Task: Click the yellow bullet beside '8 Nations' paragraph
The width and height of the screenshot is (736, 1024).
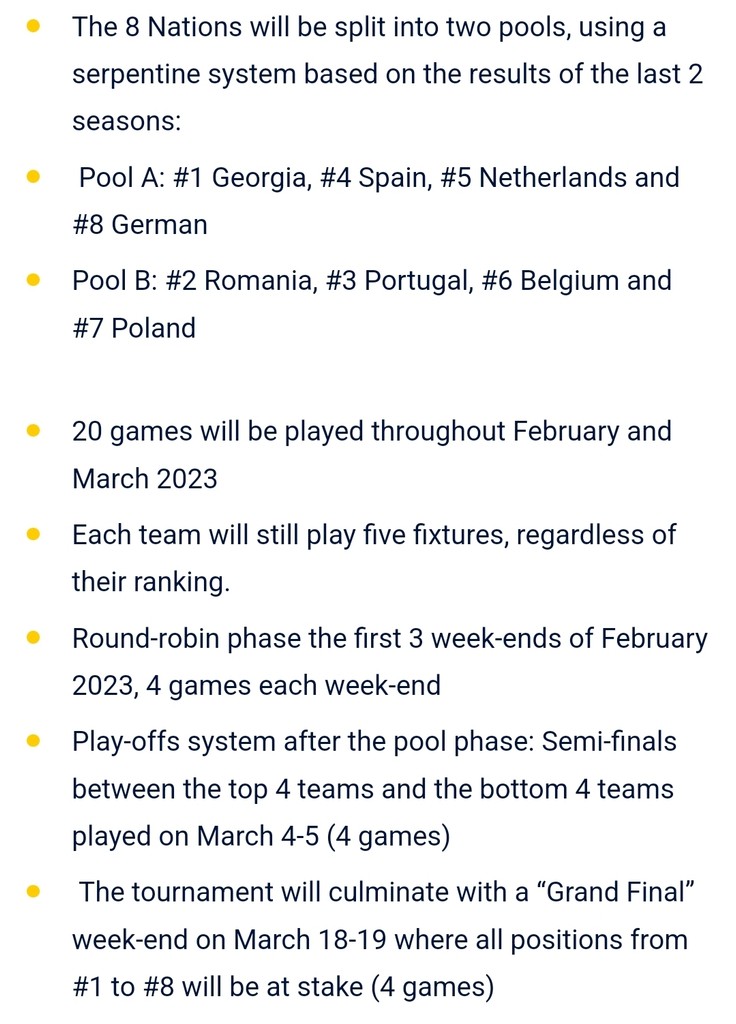Action: tap(33, 27)
